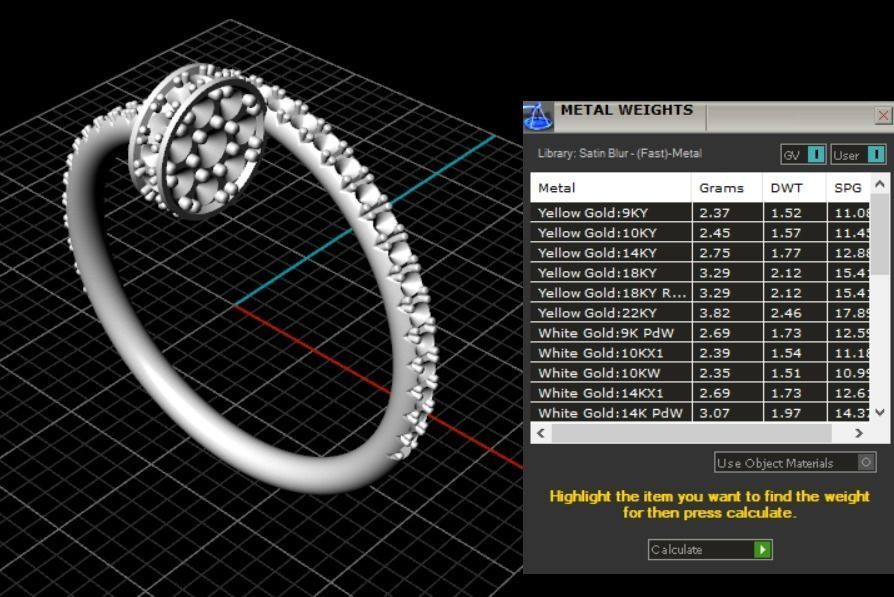Click the horizontal scroll left arrow
The height and width of the screenshot is (597, 894).
pyautogui.click(x=541, y=433)
